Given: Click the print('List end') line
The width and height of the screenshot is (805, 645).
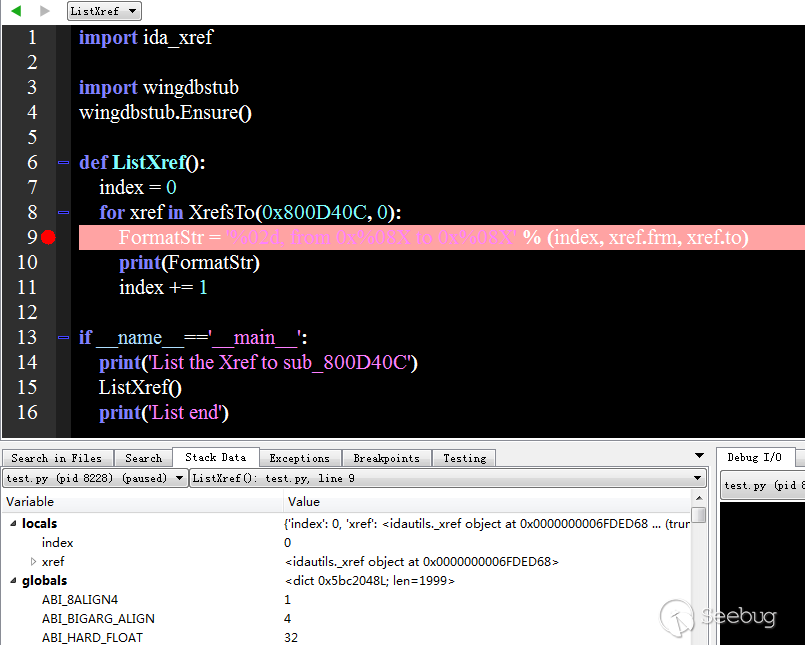Looking at the screenshot, I should 164,412.
